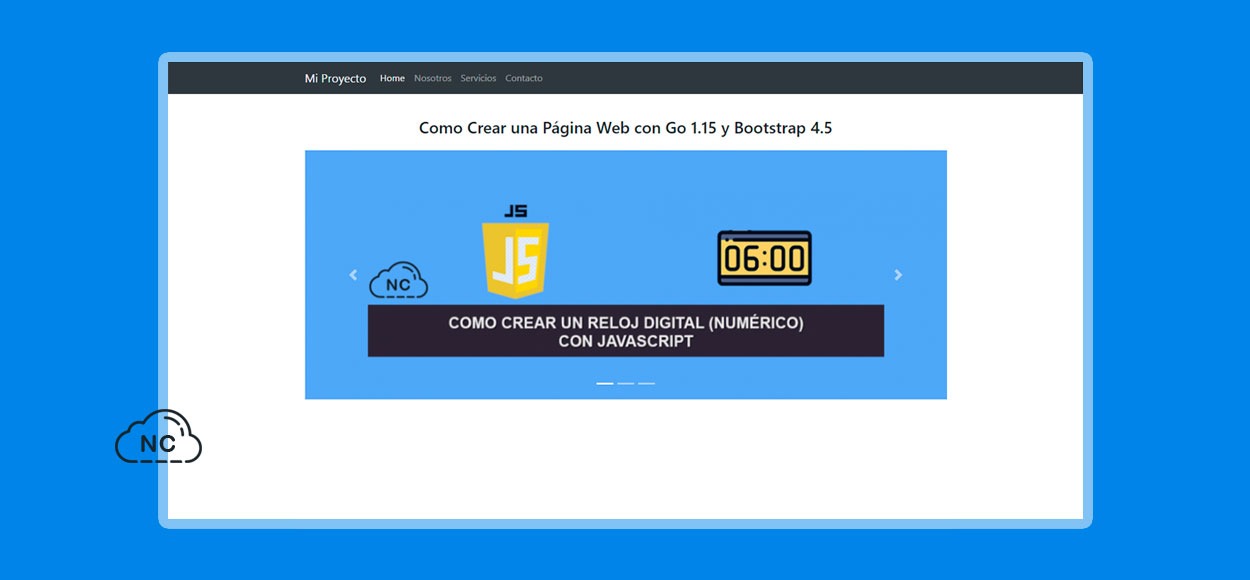Click the heading 'Como Crear una Página Web con Go 1.15'
The image size is (1250, 580).
tap(626, 128)
